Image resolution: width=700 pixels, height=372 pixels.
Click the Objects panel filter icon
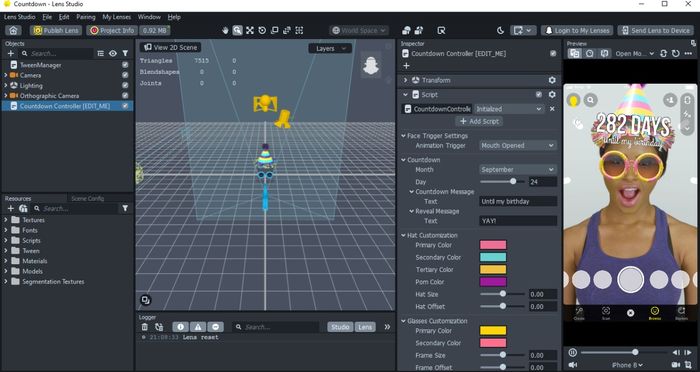tap(125, 54)
